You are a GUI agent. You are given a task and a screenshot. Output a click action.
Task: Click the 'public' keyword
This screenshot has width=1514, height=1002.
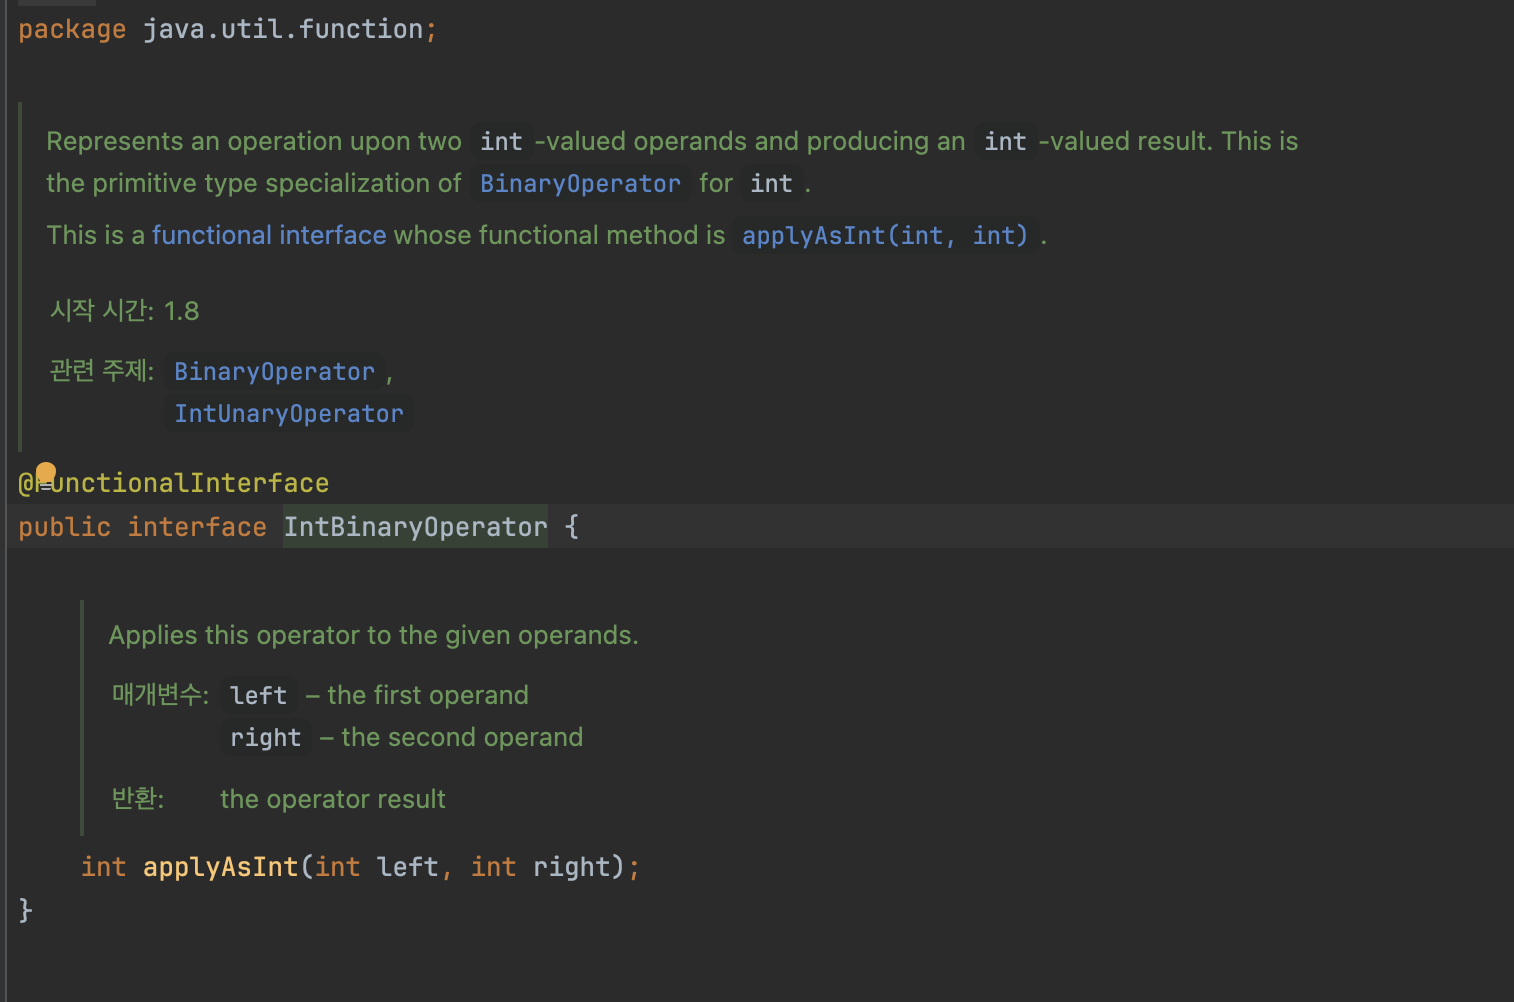(65, 527)
